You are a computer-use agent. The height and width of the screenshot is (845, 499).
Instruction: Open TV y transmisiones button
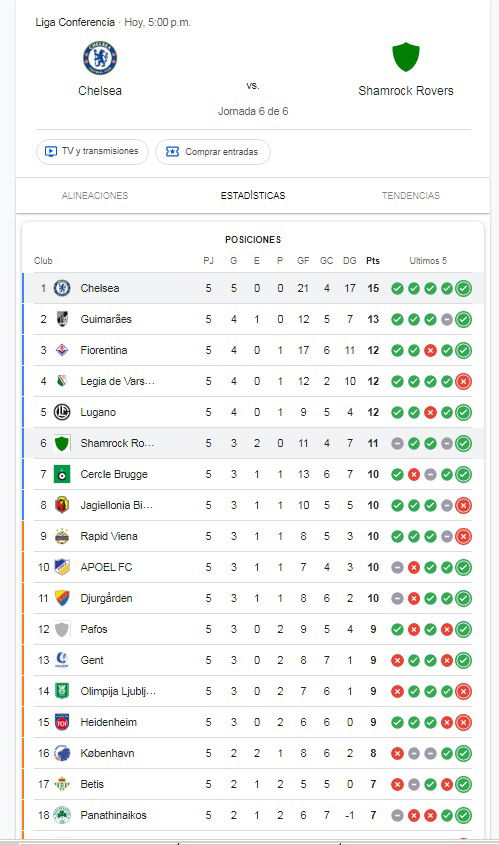pos(92,151)
